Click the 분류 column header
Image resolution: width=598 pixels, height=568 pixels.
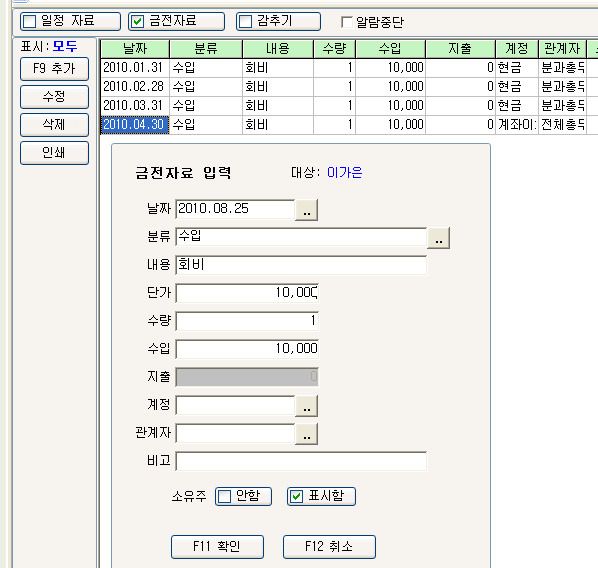206,49
